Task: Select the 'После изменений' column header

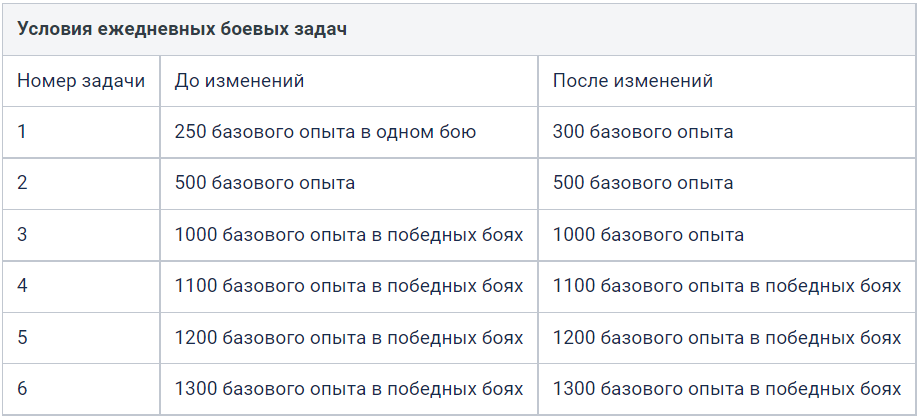Action: 727,81
